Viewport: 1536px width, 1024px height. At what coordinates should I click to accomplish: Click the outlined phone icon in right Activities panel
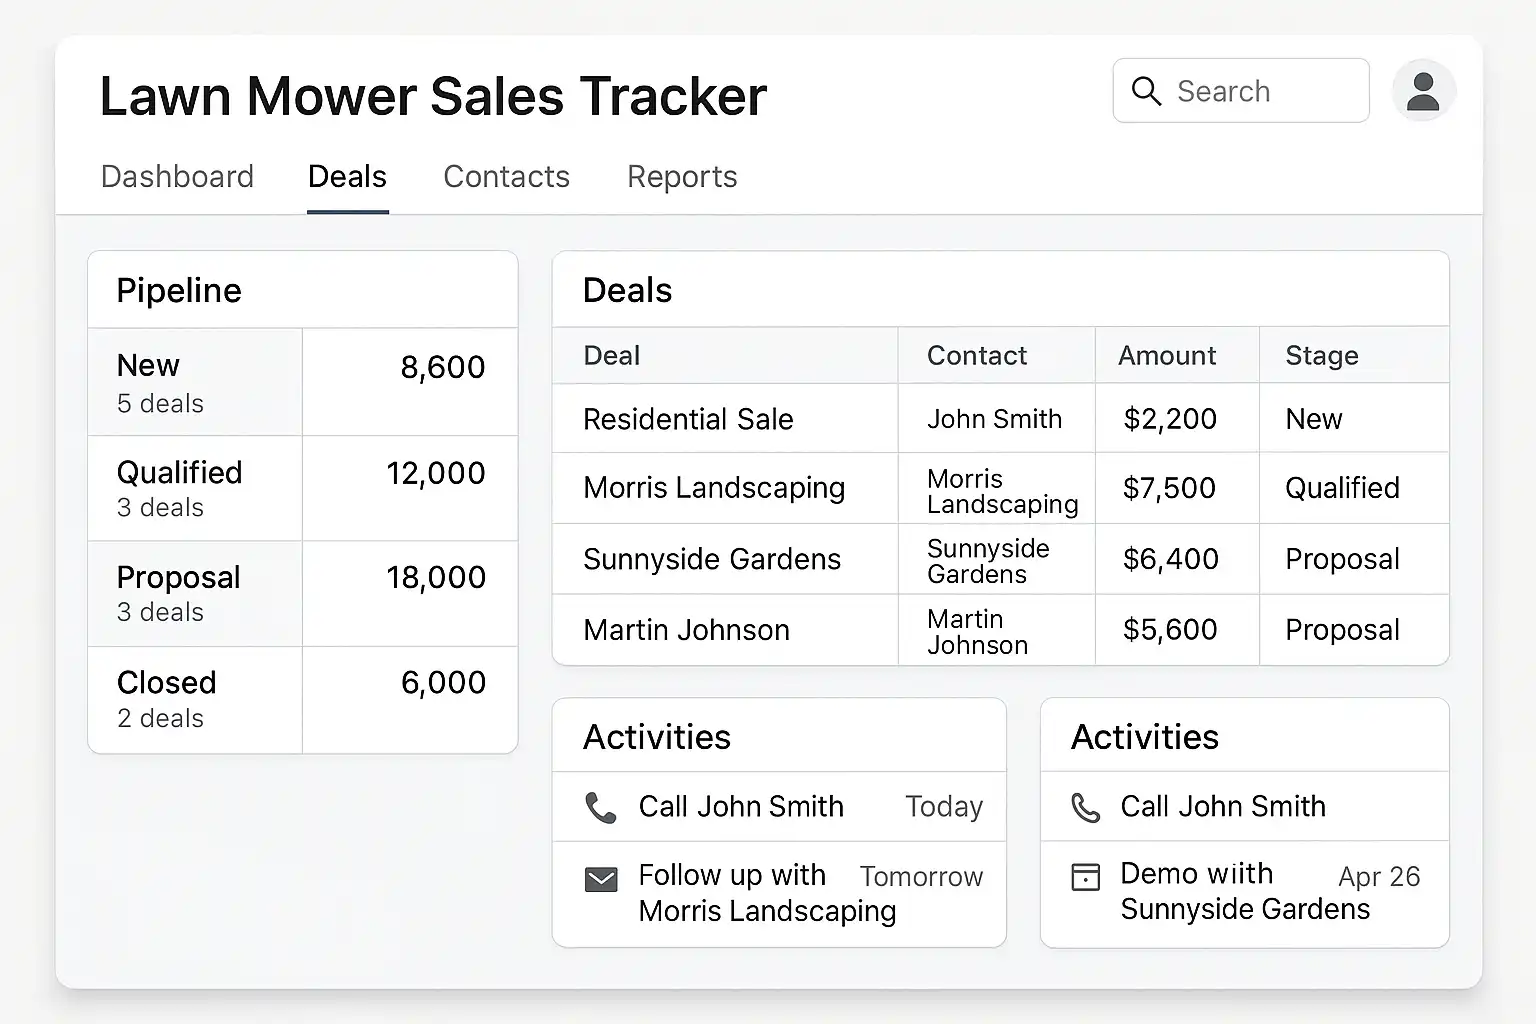(x=1085, y=807)
